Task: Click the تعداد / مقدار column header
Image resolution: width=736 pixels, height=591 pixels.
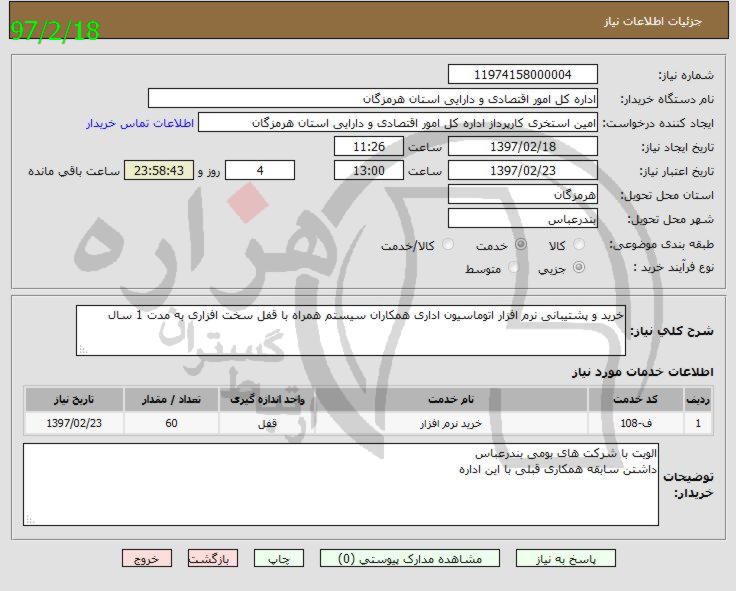Action: coord(171,399)
